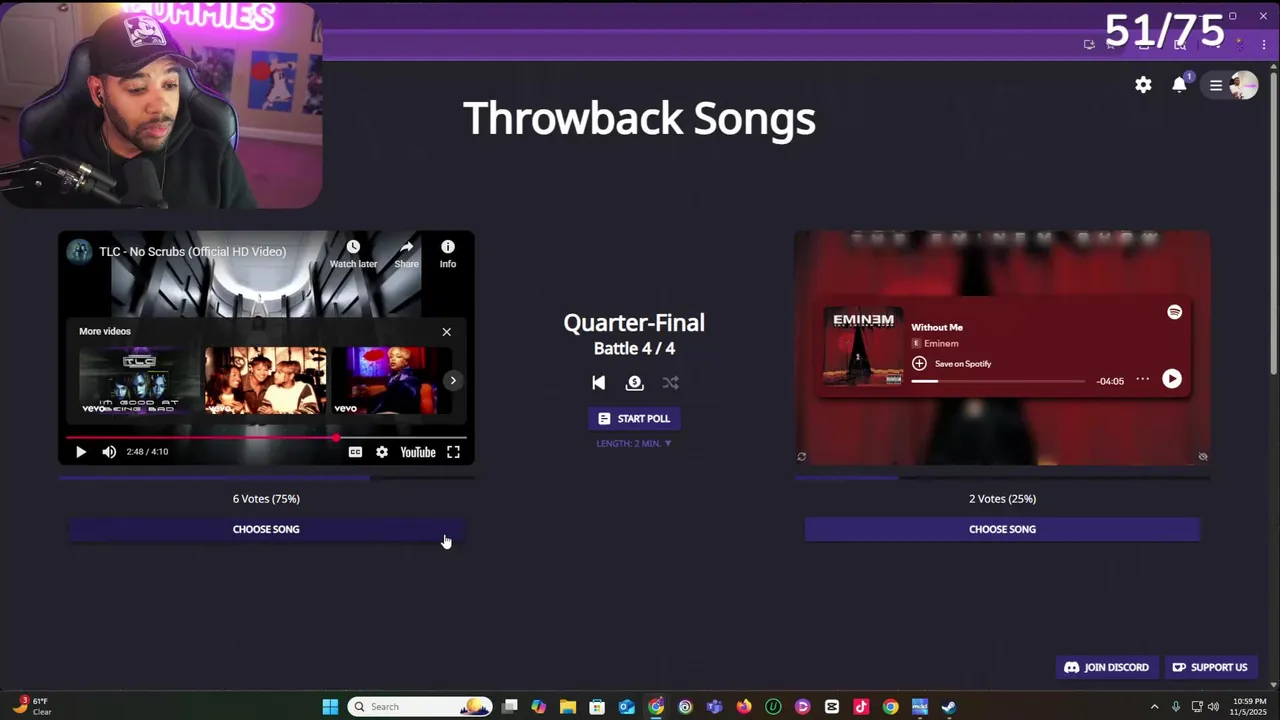The width and height of the screenshot is (1280, 720).
Task: Open the volume tray icon
Action: pos(1213,707)
